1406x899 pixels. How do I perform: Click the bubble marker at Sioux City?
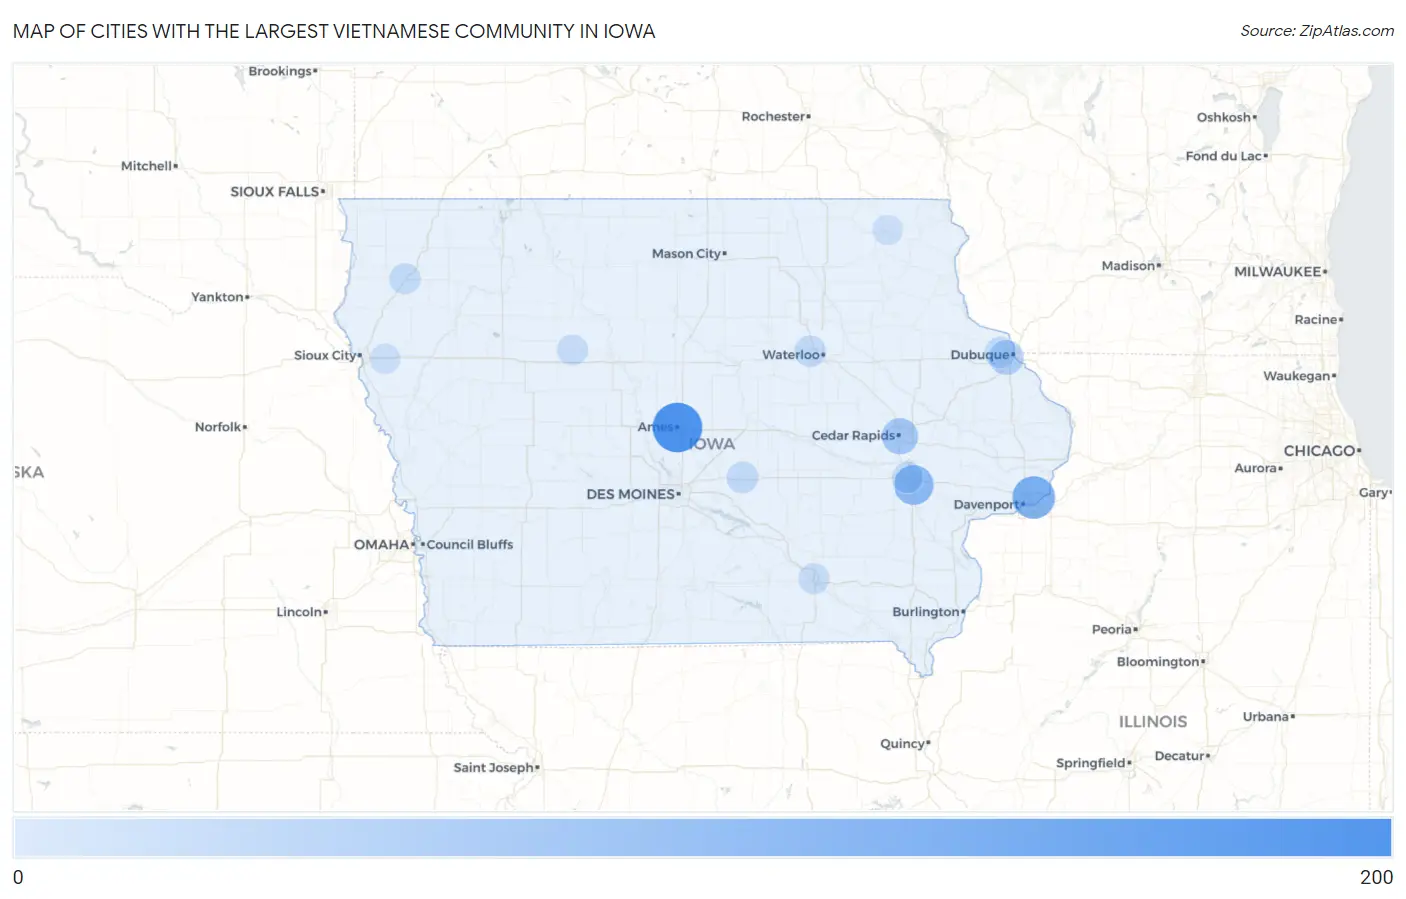click(385, 358)
